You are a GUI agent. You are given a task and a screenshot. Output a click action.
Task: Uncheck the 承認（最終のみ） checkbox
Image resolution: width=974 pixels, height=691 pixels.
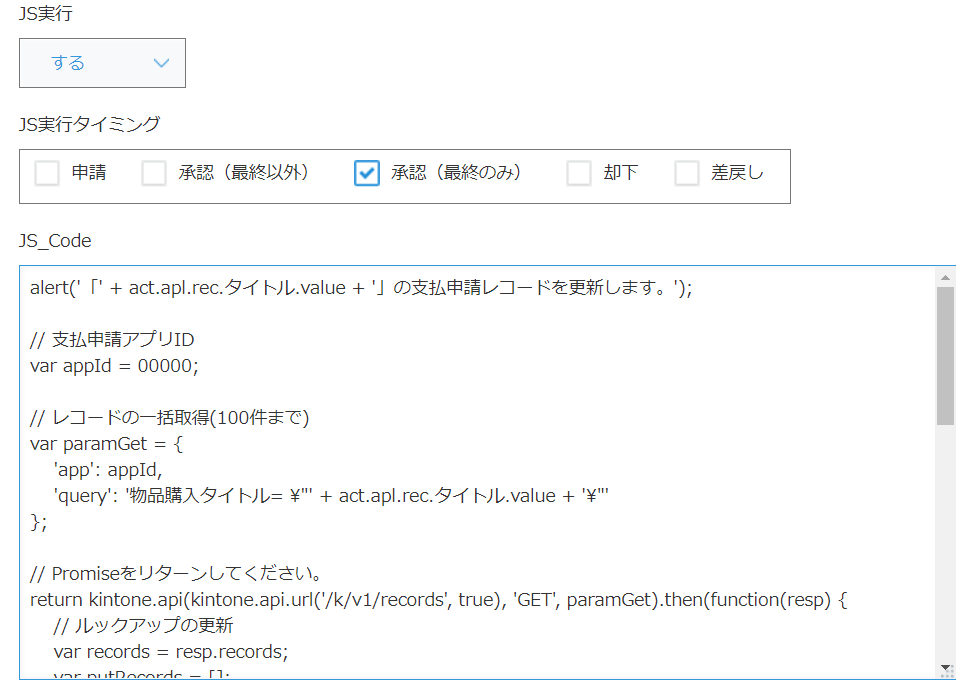[367, 174]
